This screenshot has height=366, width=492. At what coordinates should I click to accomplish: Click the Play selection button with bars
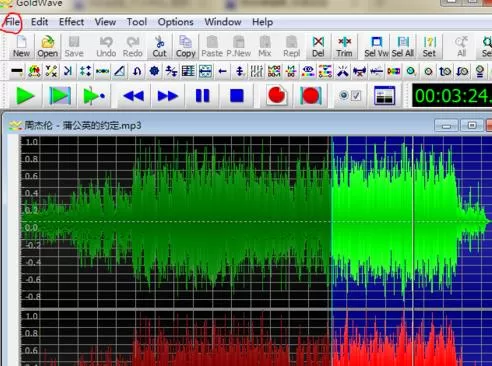point(60,96)
